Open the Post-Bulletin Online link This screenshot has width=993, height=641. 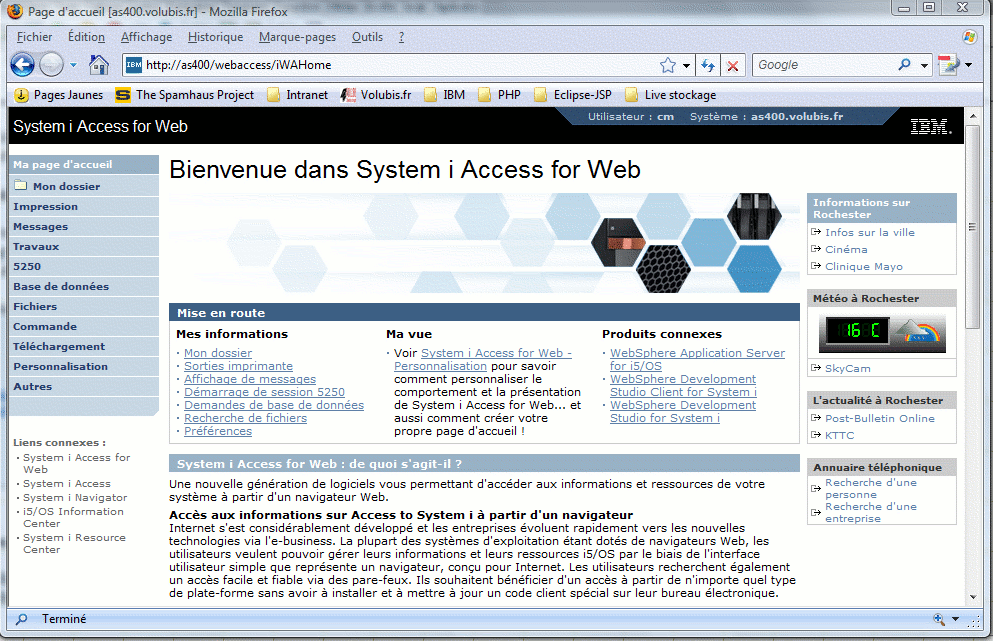coord(880,419)
